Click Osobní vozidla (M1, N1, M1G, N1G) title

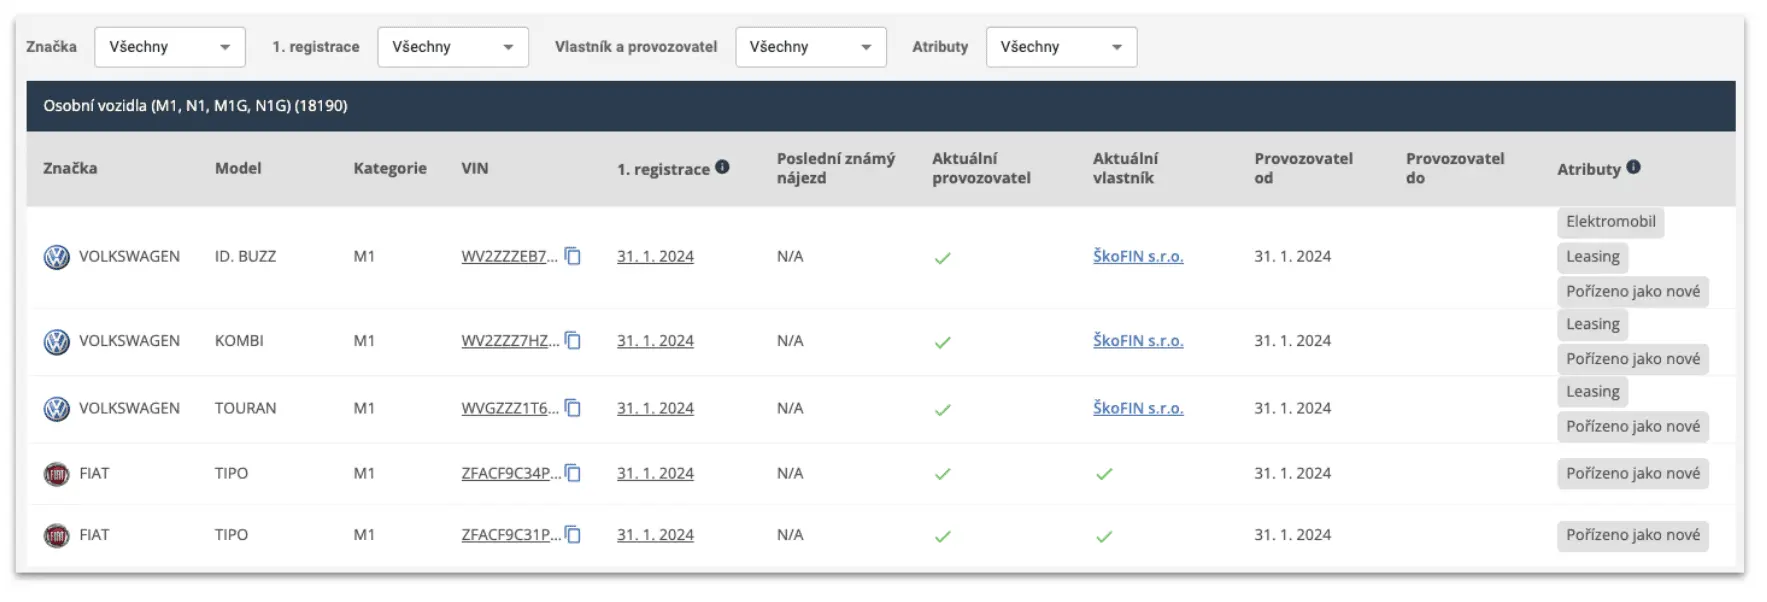click(195, 106)
